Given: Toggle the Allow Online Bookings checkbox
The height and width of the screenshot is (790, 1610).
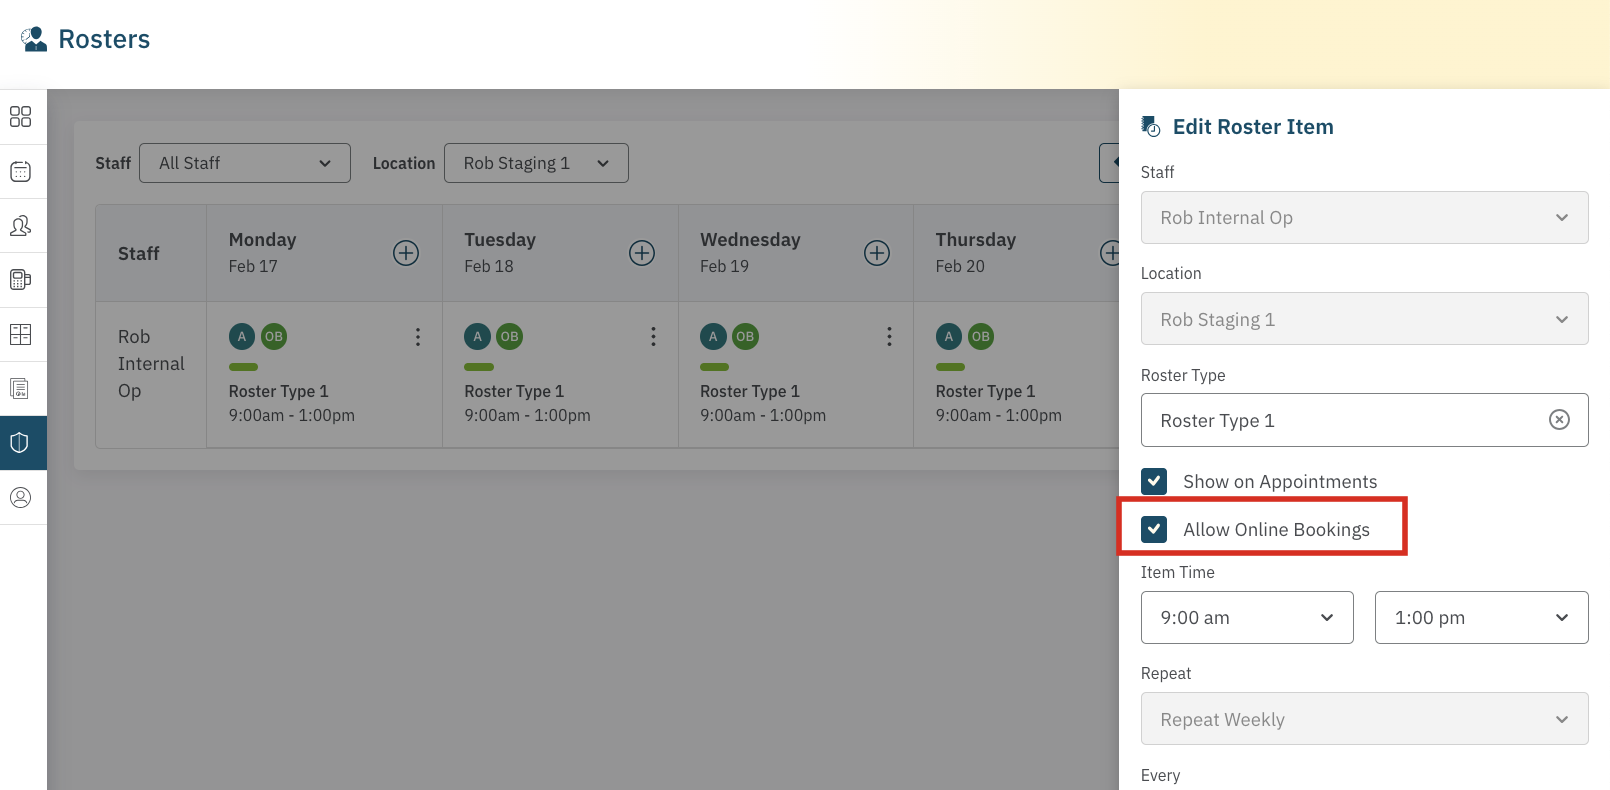Looking at the screenshot, I should click(x=1154, y=529).
